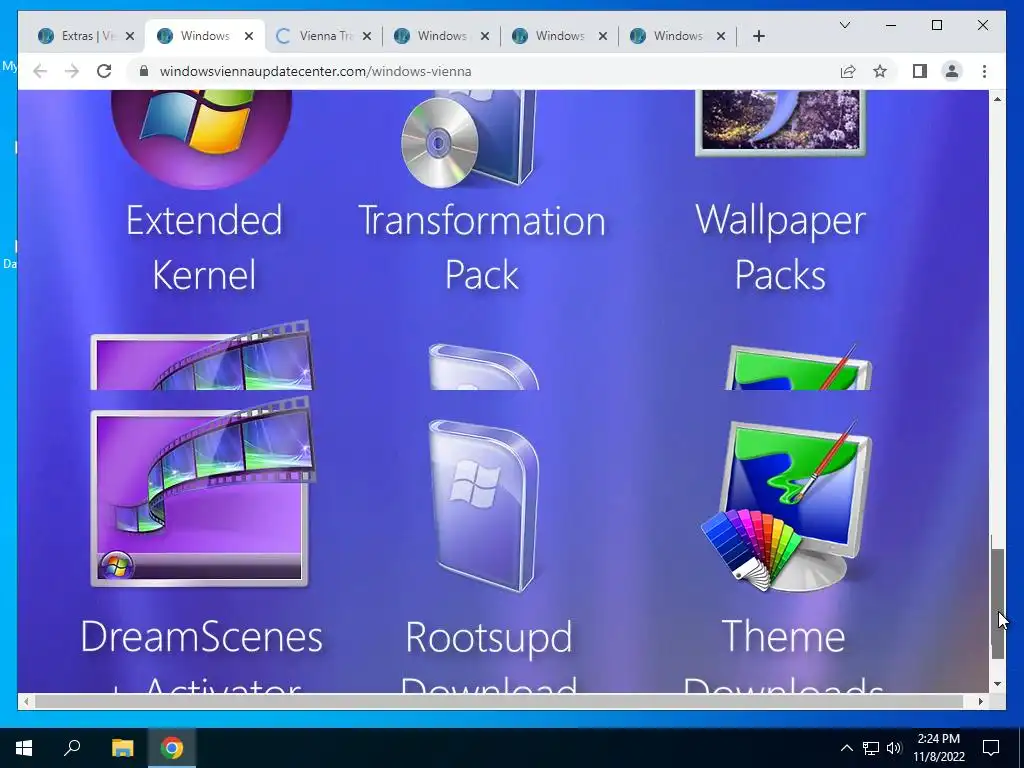Click the padlock site info icon
This screenshot has height=768, width=1024.
tap(144, 71)
